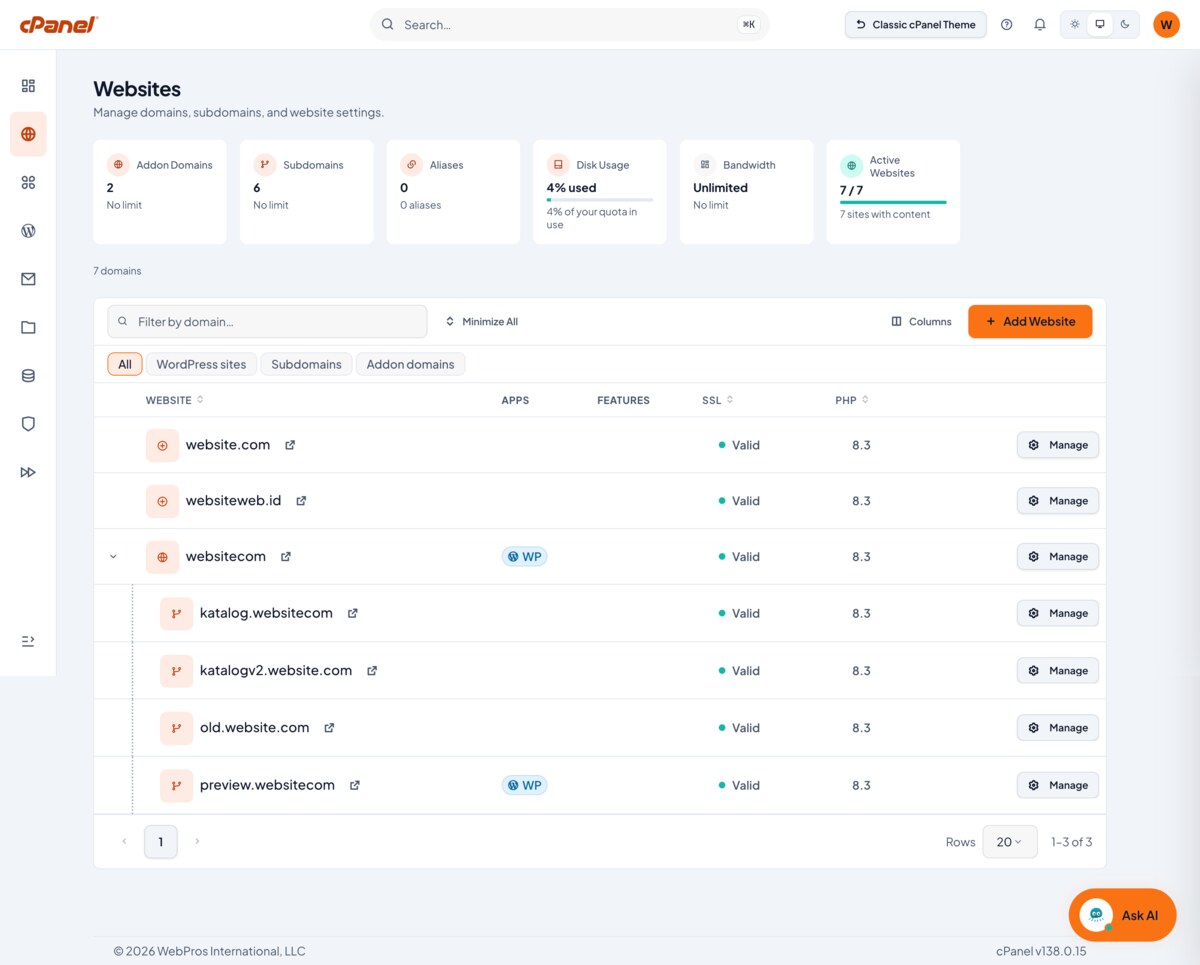Click Manage for websiteweb.id
The image size is (1200, 965).
click(x=1058, y=501)
